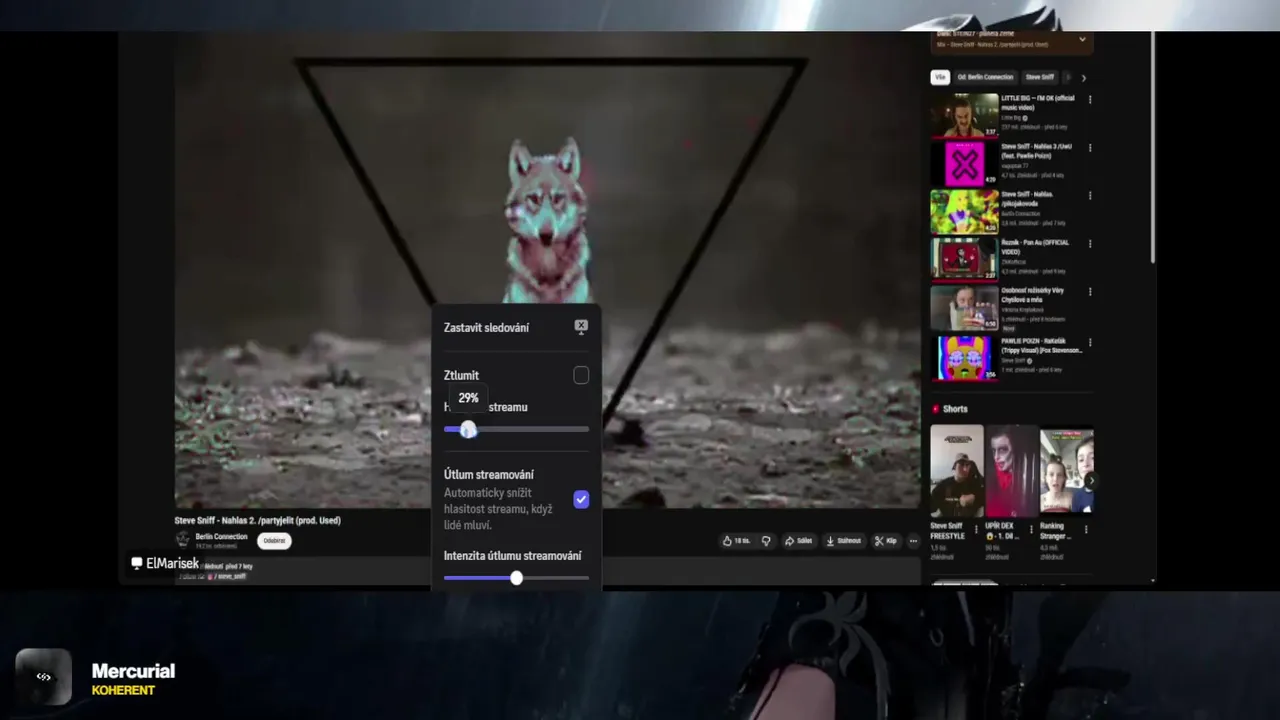Image resolution: width=1280 pixels, height=720 pixels.
Task: Click the KOHERENT subtitle text
Action: pyautogui.click(x=123, y=690)
